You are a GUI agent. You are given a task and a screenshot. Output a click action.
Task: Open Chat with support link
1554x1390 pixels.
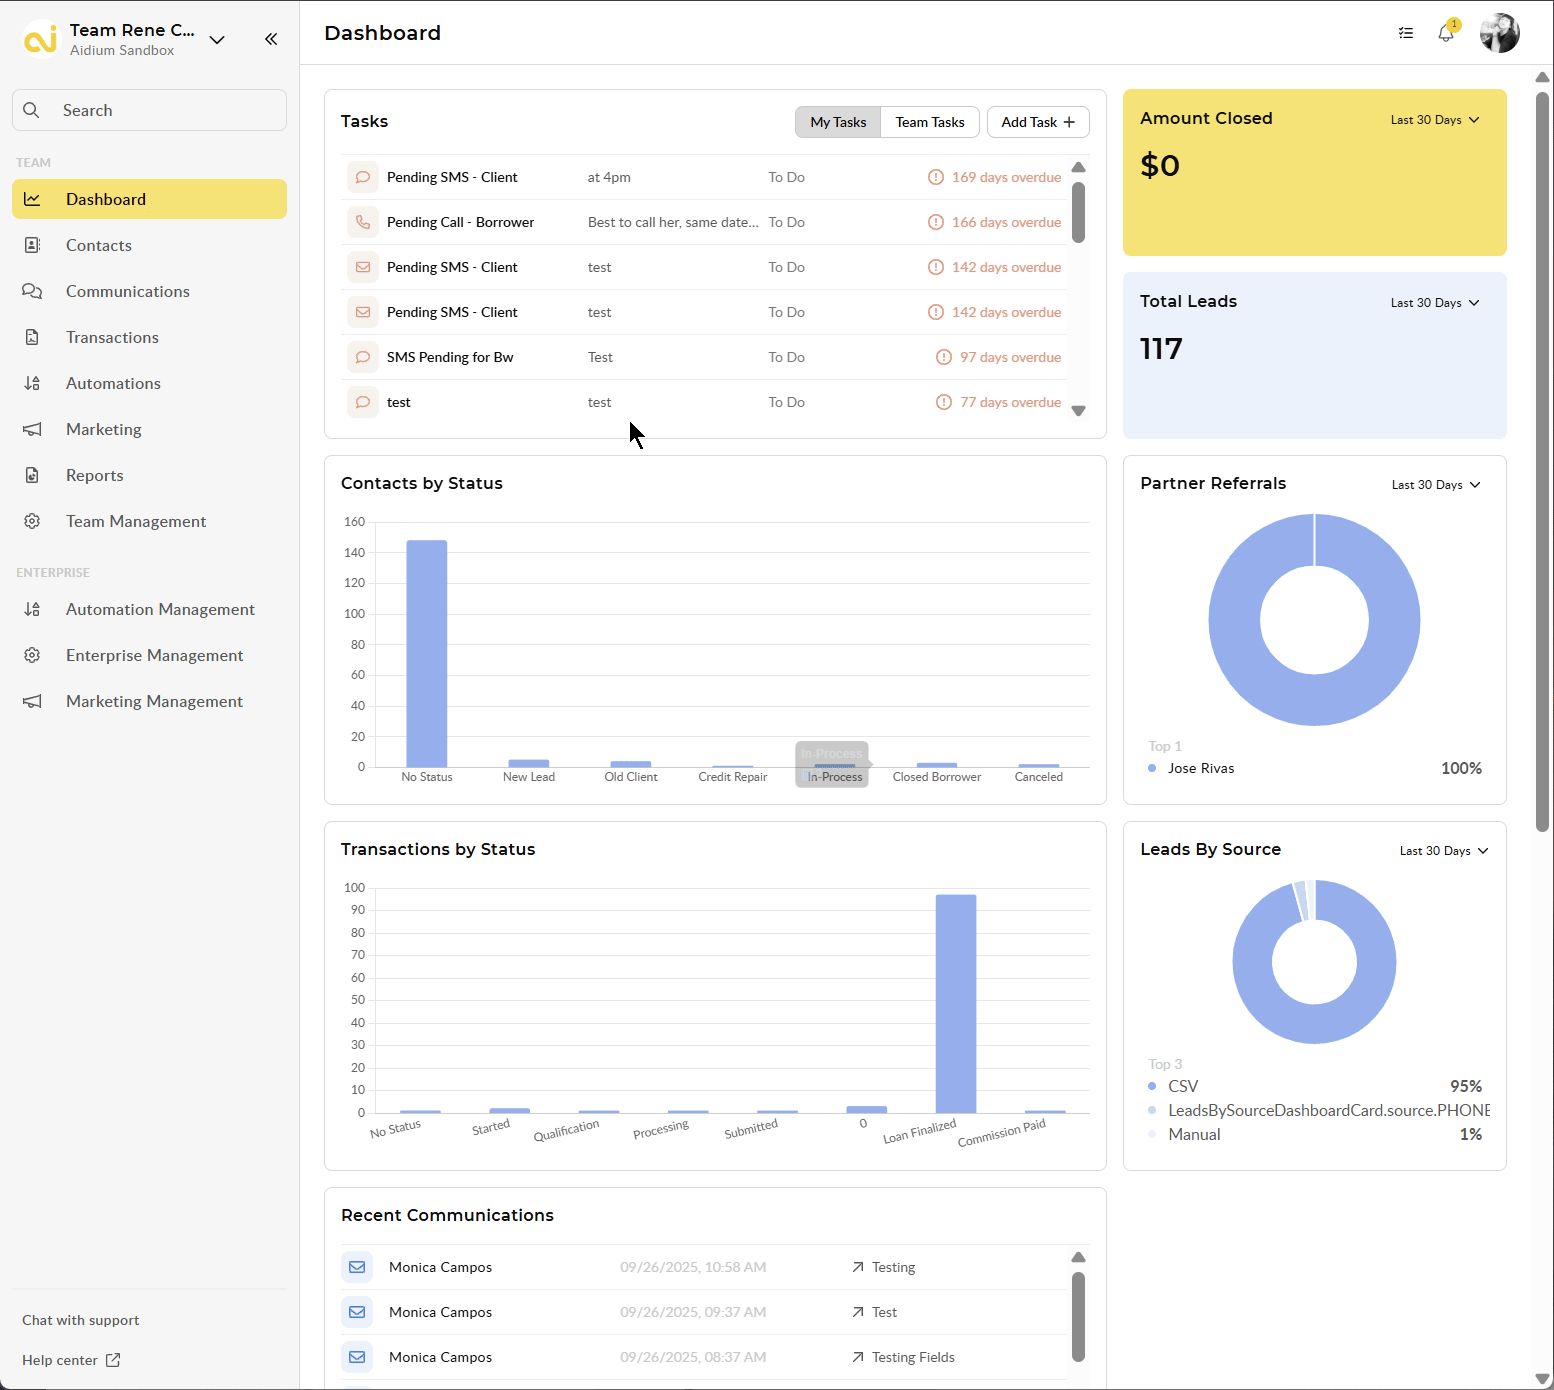(x=80, y=1320)
